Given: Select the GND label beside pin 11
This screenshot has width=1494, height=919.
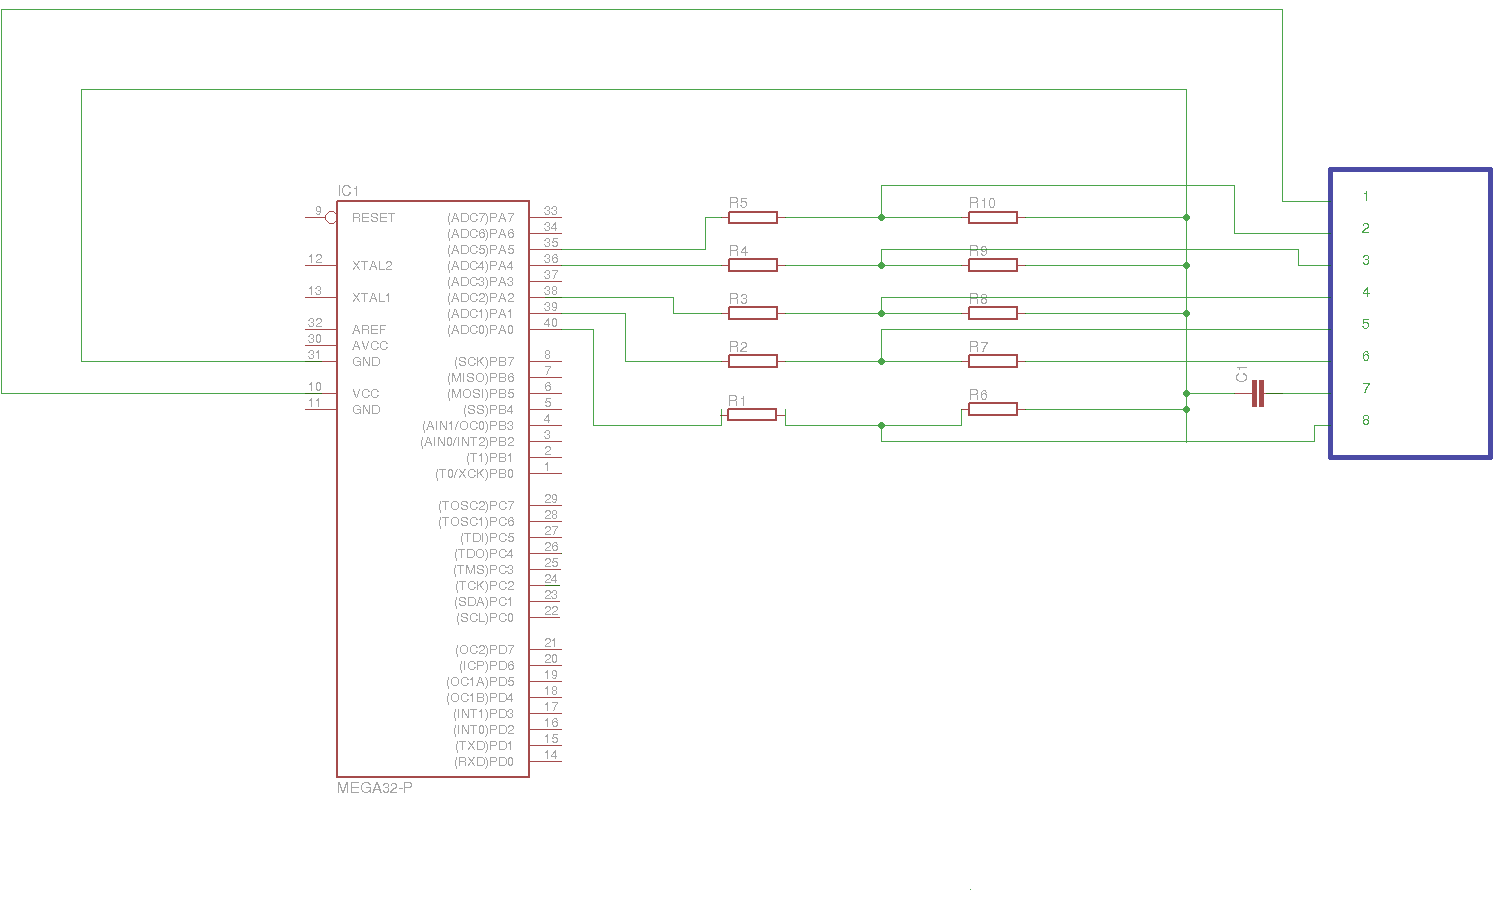Looking at the screenshot, I should [366, 410].
